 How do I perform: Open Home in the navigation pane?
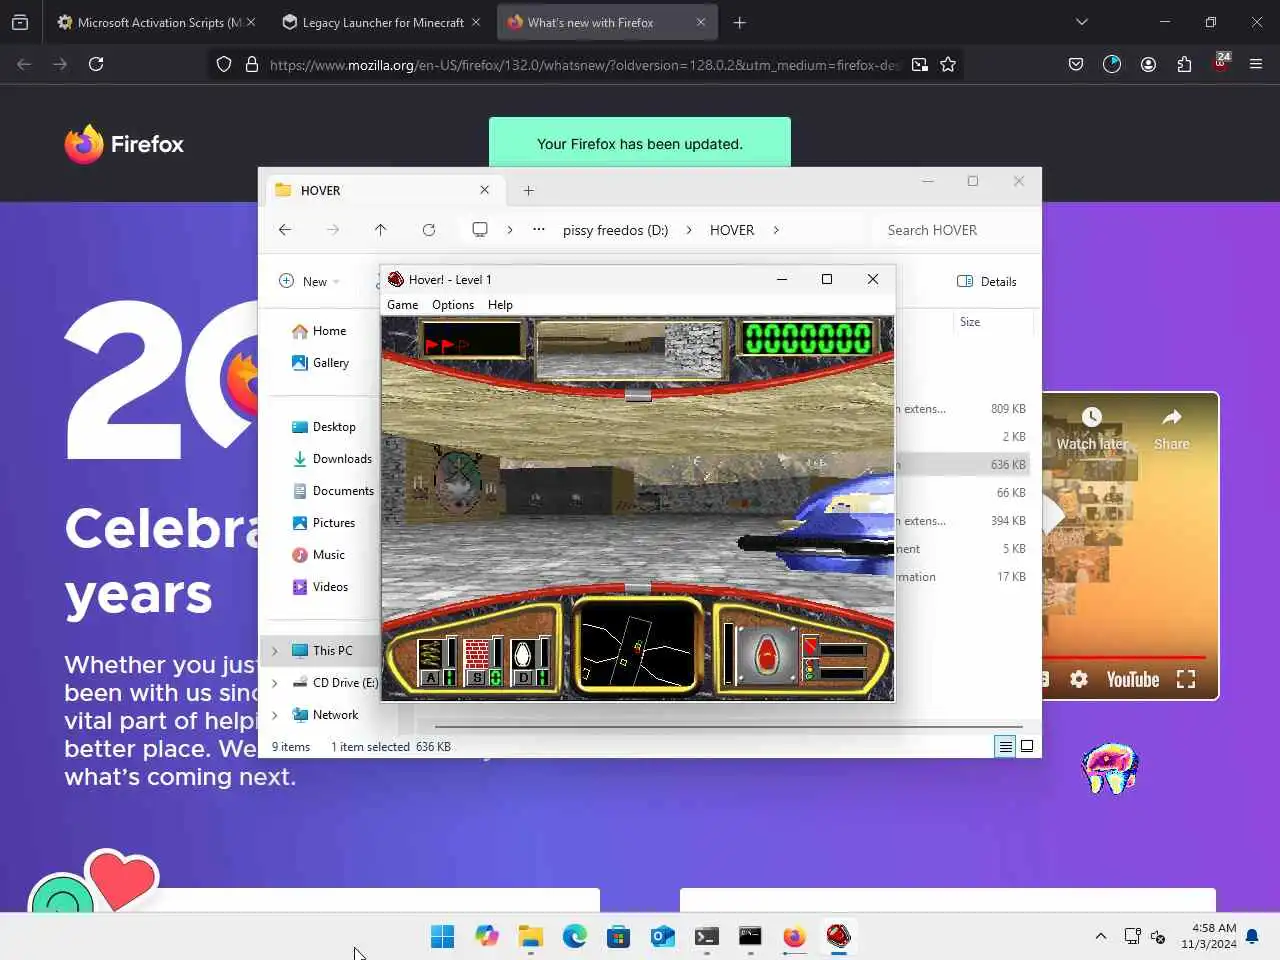coord(319,331)
